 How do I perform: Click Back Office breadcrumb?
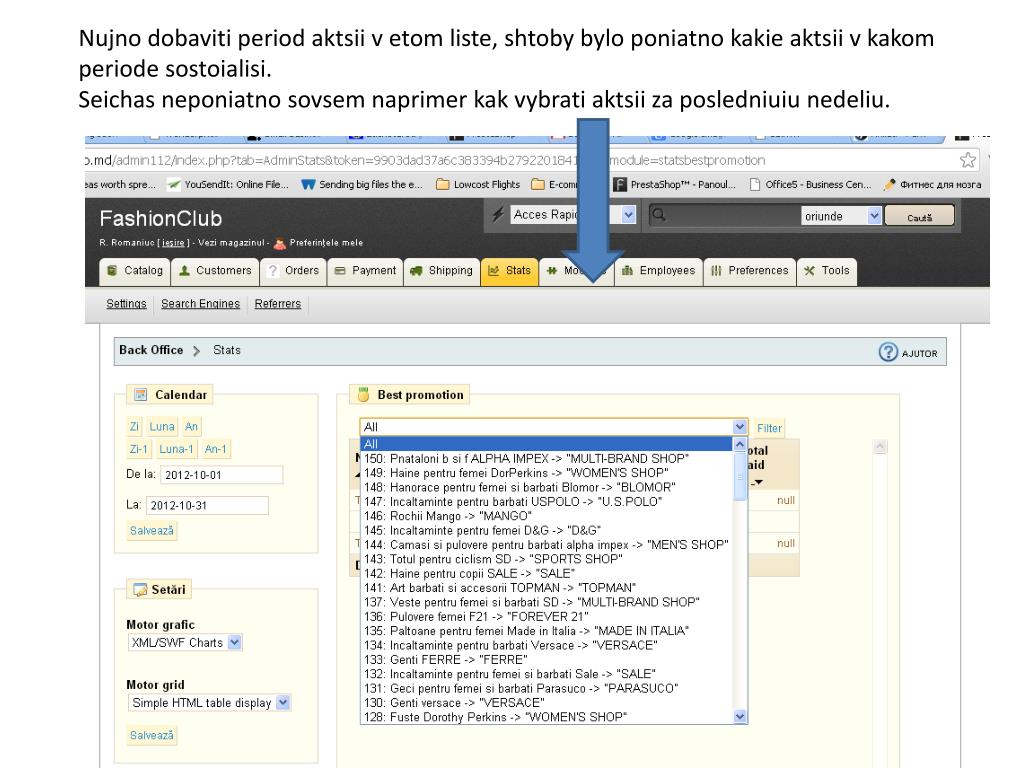151,350
